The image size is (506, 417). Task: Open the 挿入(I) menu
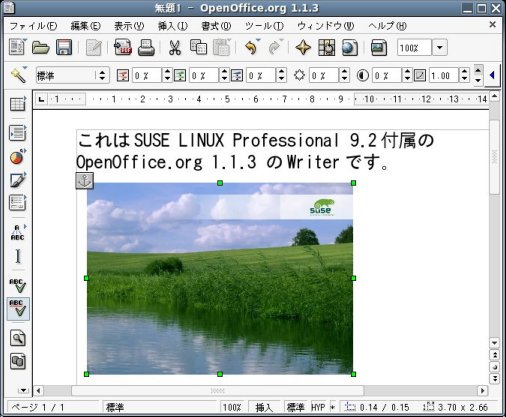[172, 26]
